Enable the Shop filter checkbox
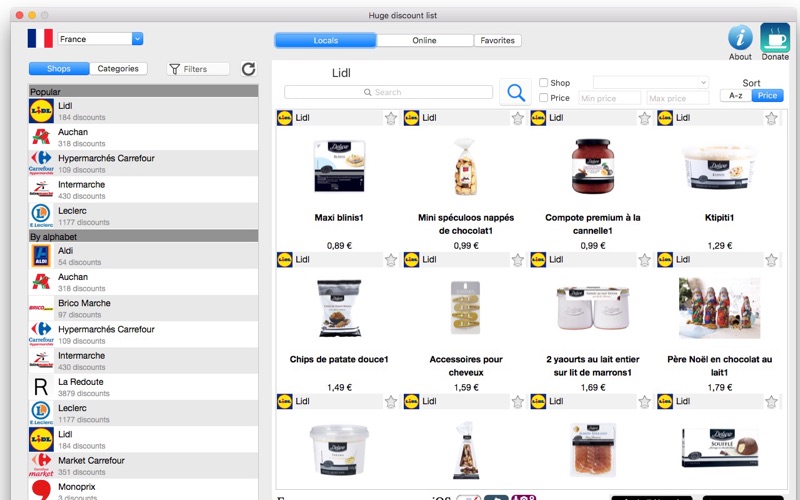Screen dimensions: 800x500 coord(543,82)
